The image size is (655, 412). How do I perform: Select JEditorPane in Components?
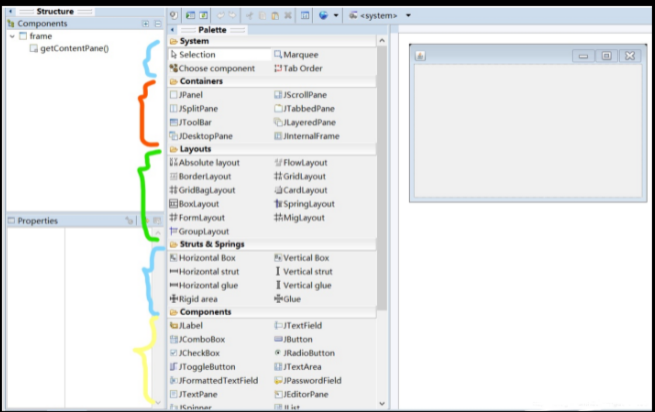coord(301,394)
